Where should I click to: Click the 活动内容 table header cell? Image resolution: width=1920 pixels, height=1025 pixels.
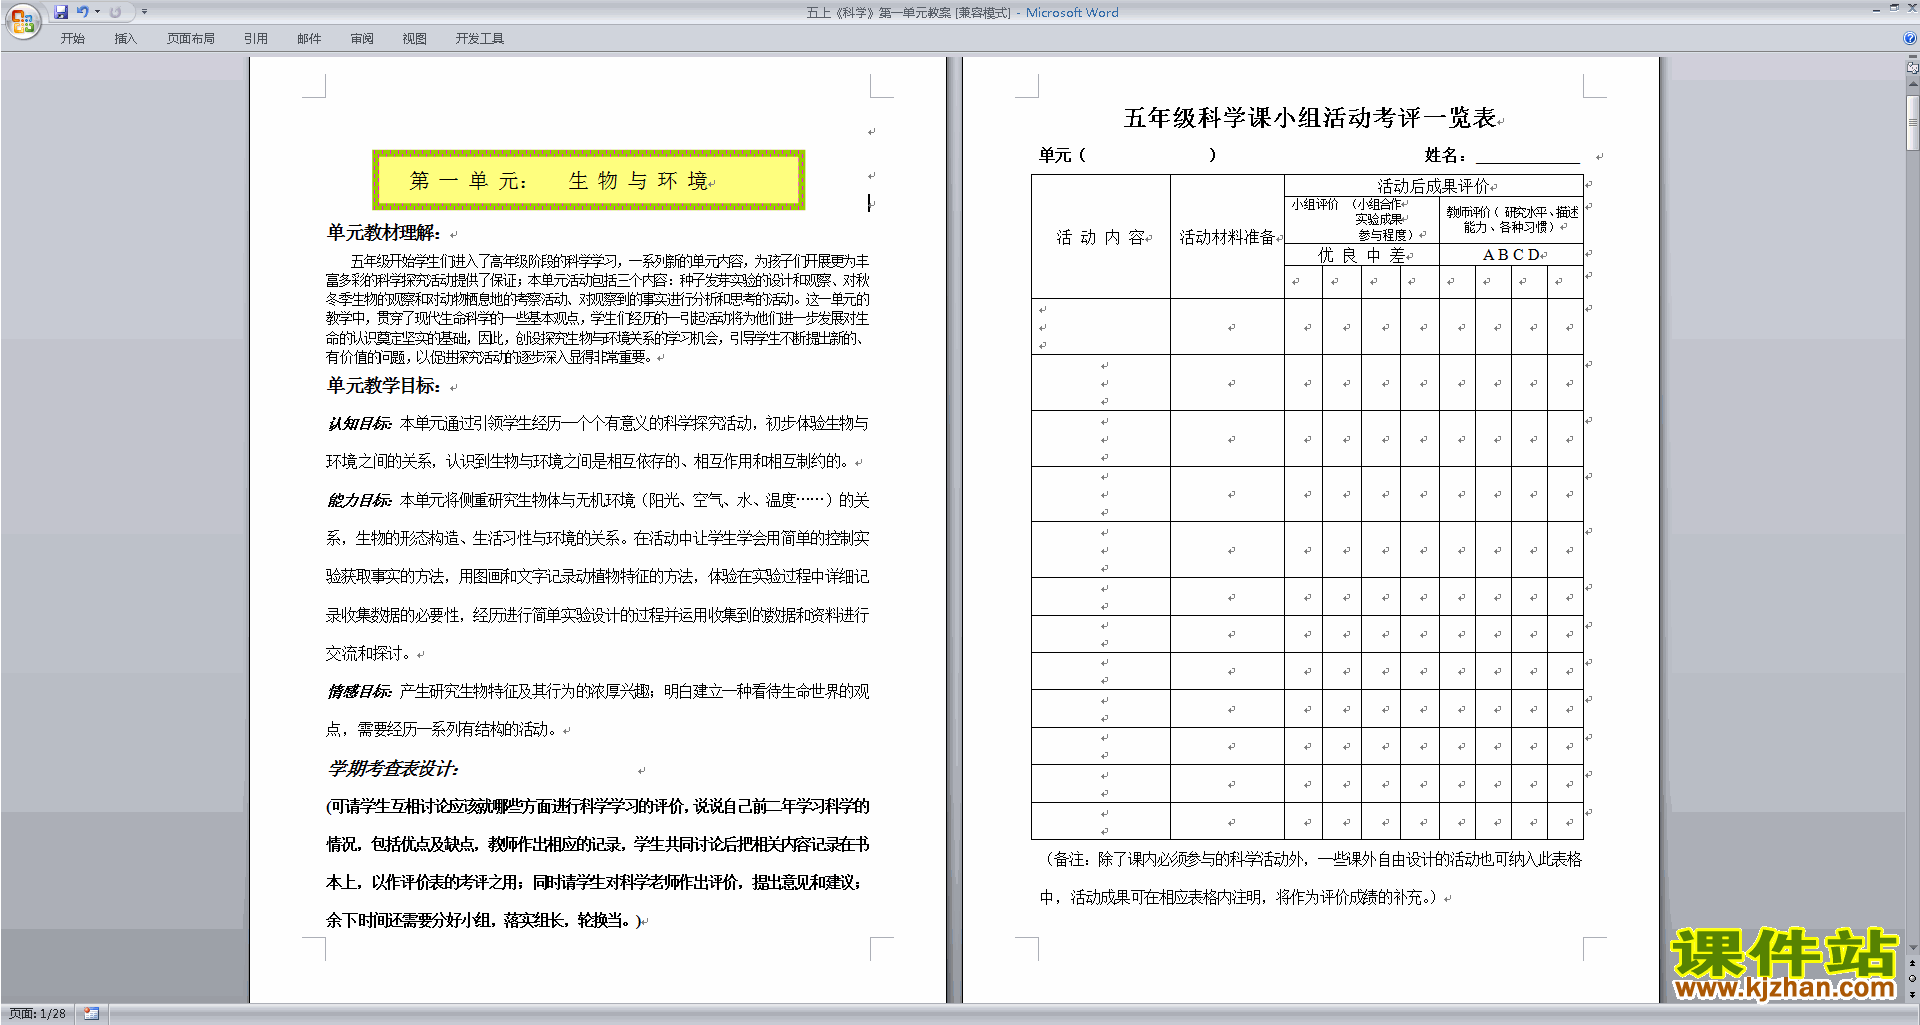[x=1101, y=237]
